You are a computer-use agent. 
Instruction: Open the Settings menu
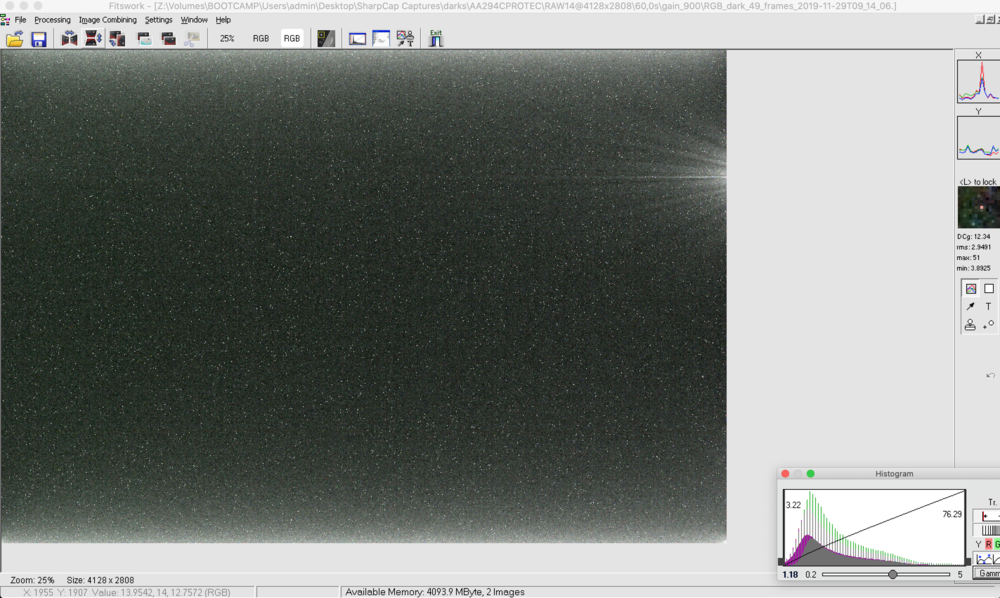pos(159,20)
